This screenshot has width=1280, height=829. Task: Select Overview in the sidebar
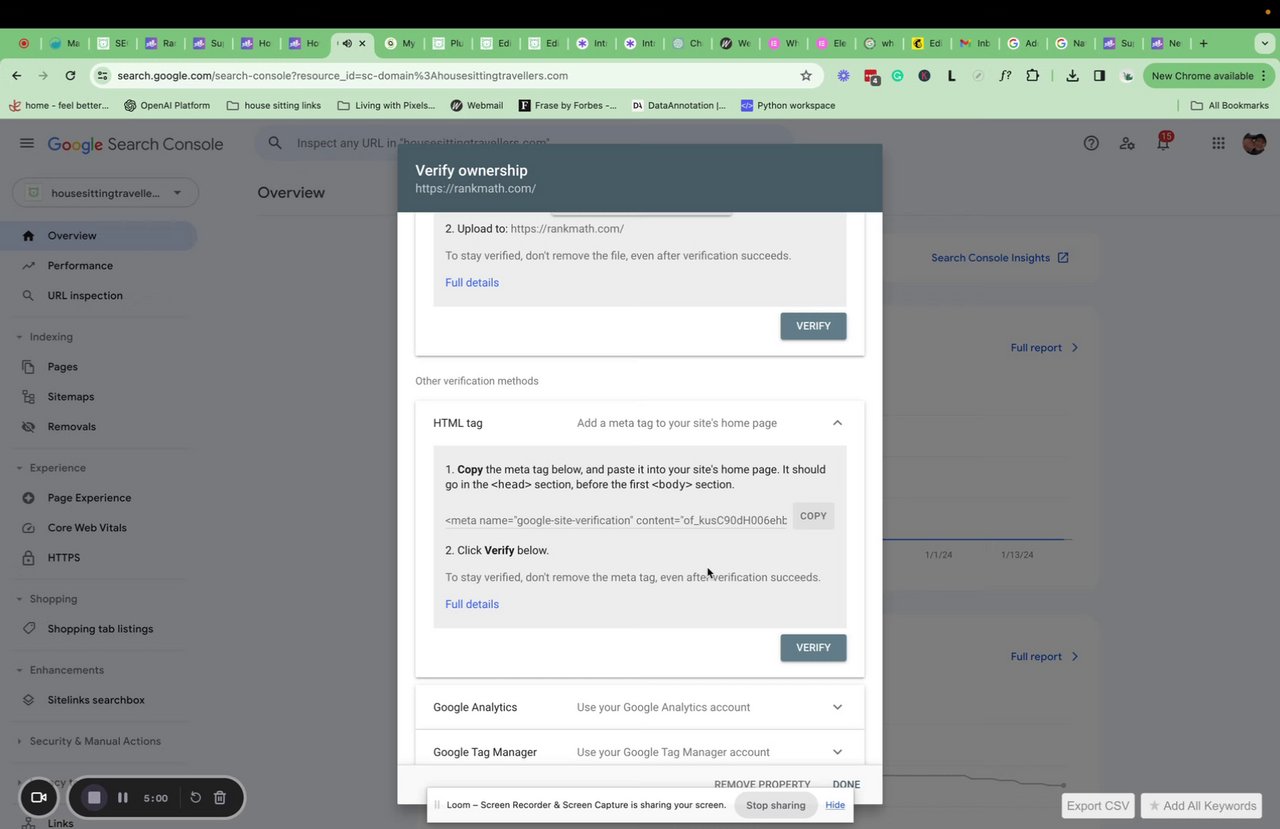pyautogui.click(x=98, y=236)
